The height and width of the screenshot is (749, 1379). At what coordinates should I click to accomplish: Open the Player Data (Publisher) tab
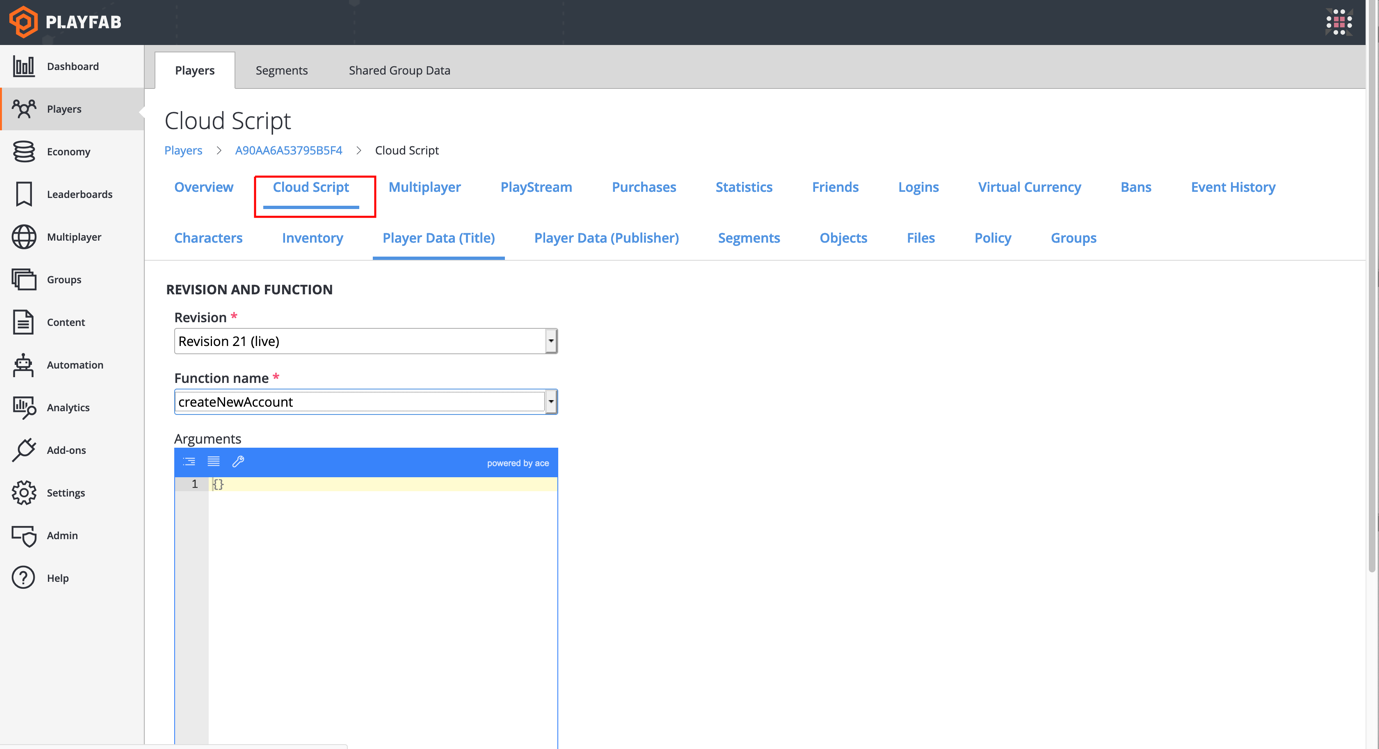point(607,238)
